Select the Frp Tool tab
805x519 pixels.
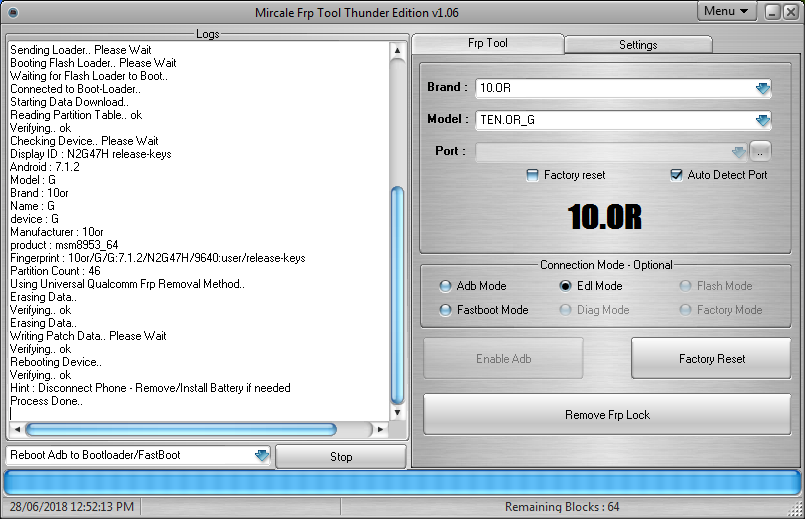coord(488,43)
